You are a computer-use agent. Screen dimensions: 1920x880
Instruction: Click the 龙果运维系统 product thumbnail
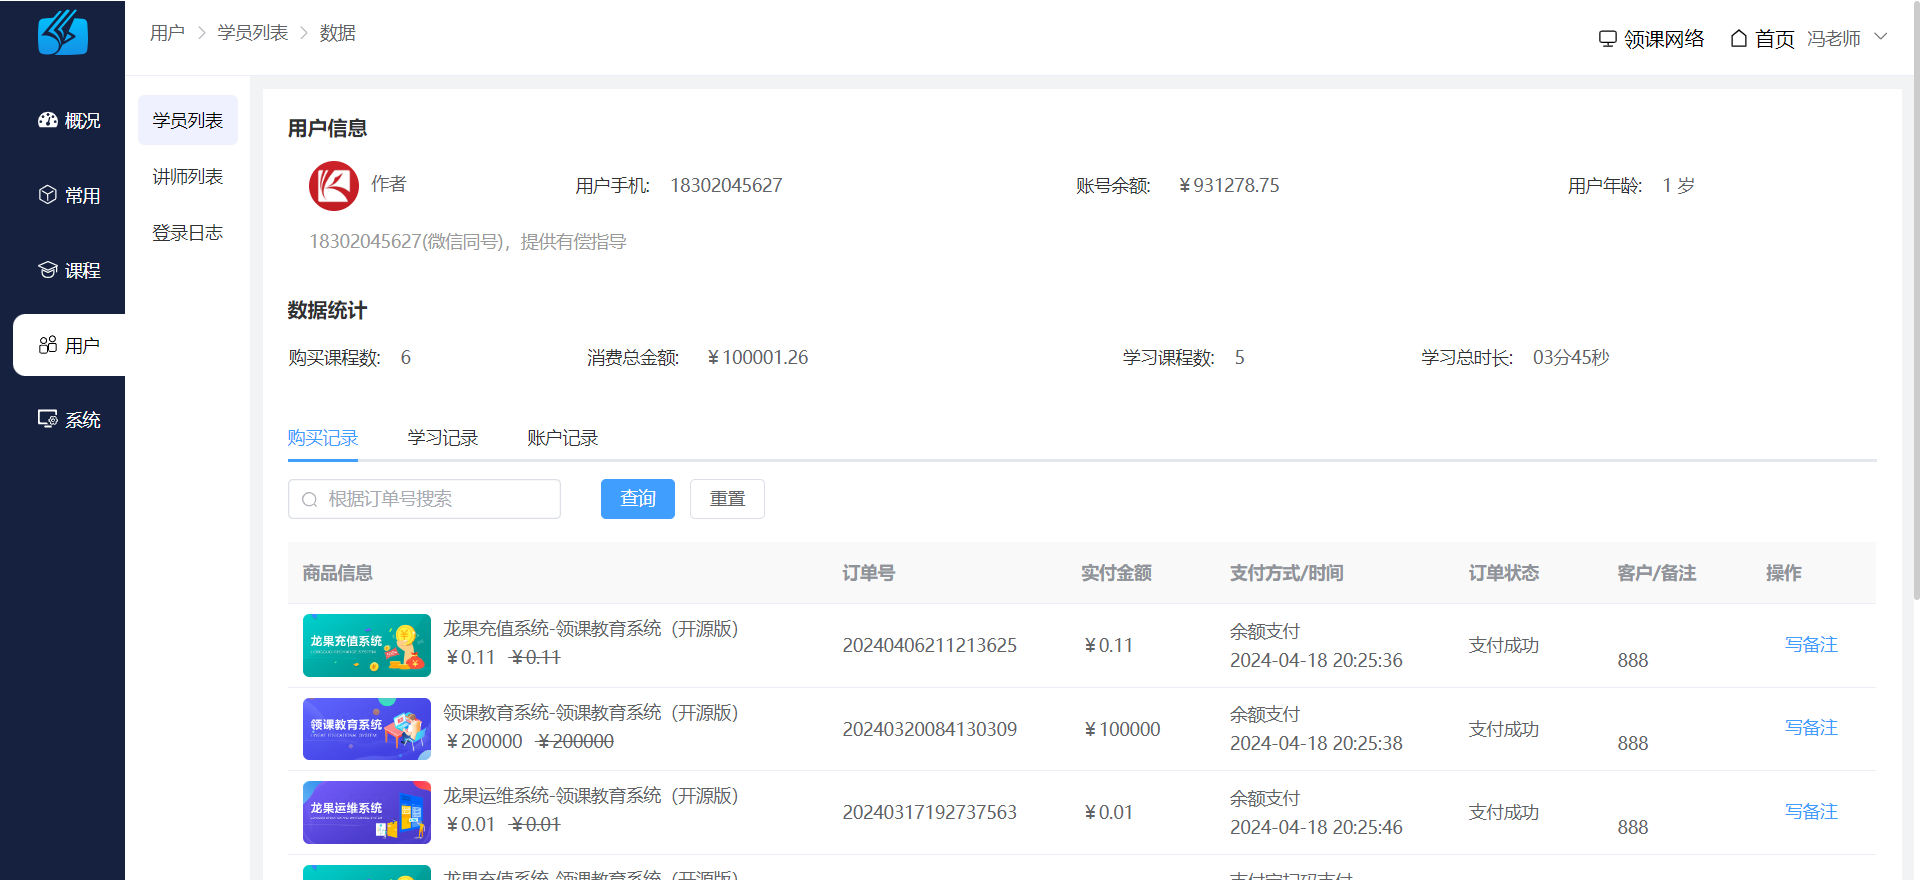point(367,812)
